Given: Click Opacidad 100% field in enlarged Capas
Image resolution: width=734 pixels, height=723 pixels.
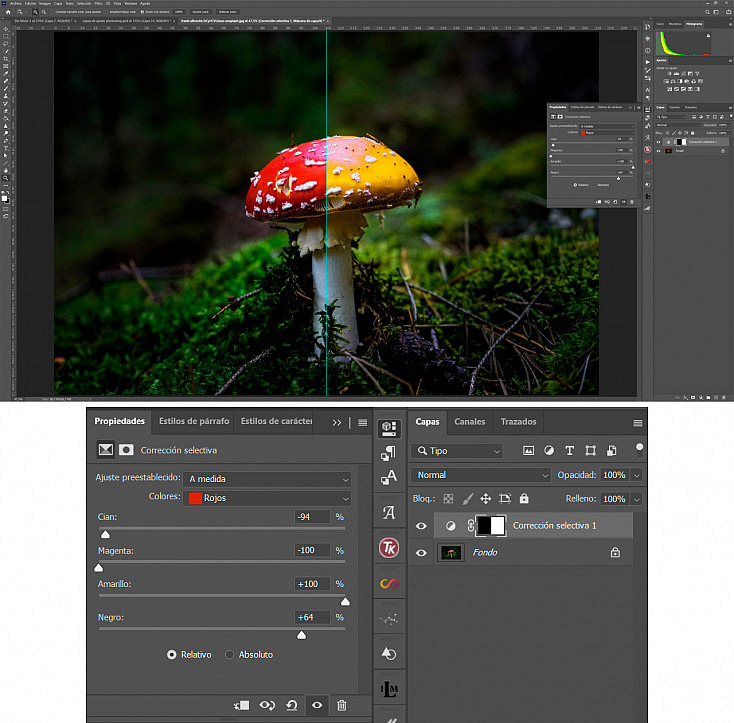Looking at the screenshot, I should (x=615, y=475).
